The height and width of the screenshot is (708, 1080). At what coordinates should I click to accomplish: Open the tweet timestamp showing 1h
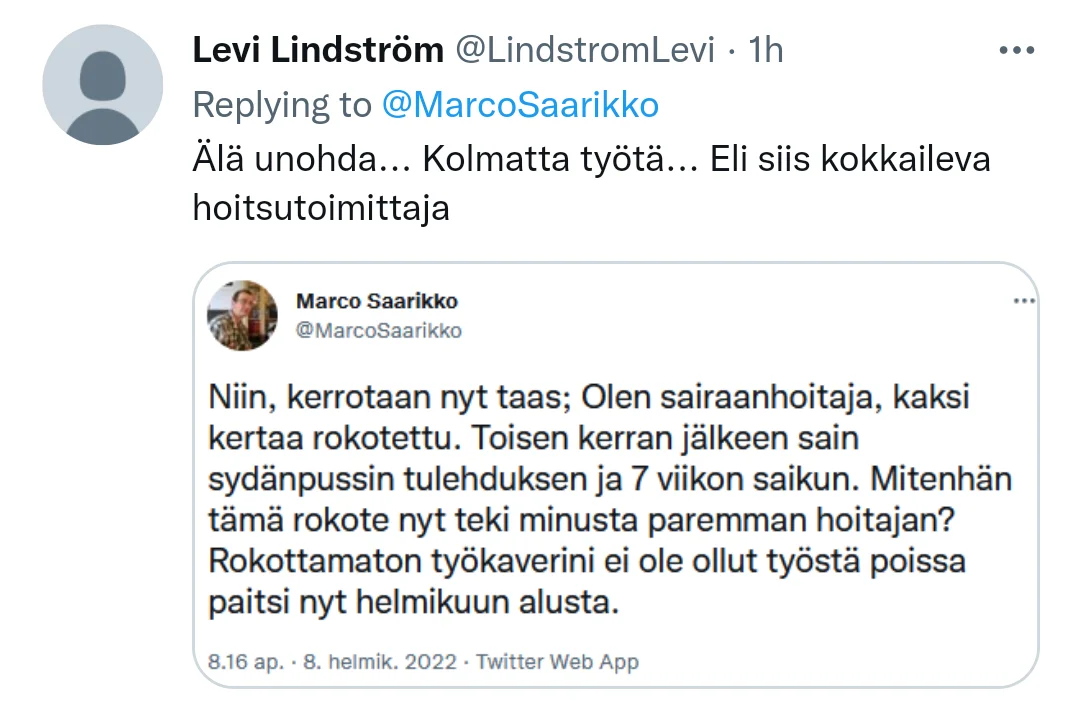764,49
